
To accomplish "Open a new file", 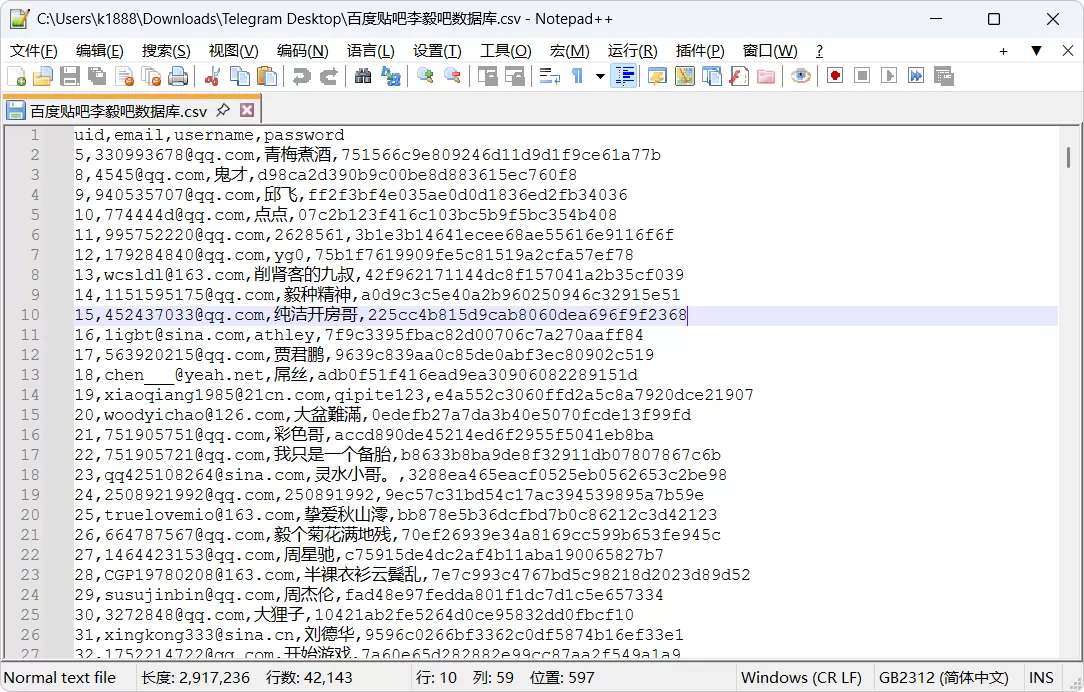I will coord(14,75).
